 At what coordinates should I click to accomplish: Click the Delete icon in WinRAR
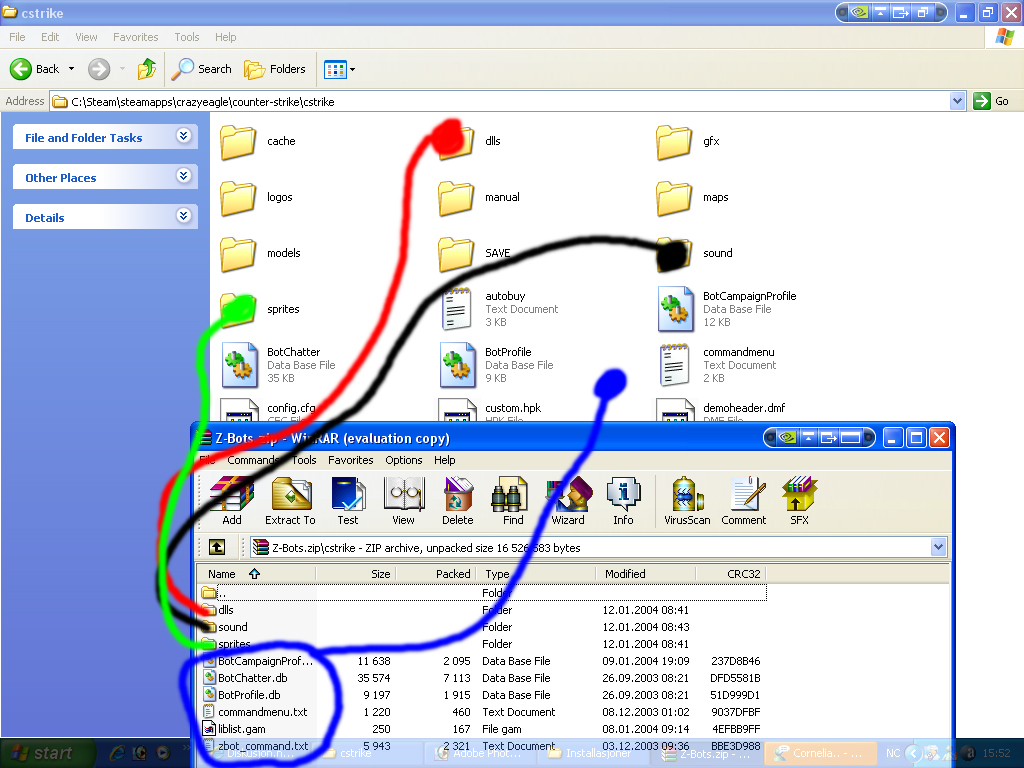click(x=458, y=500)
